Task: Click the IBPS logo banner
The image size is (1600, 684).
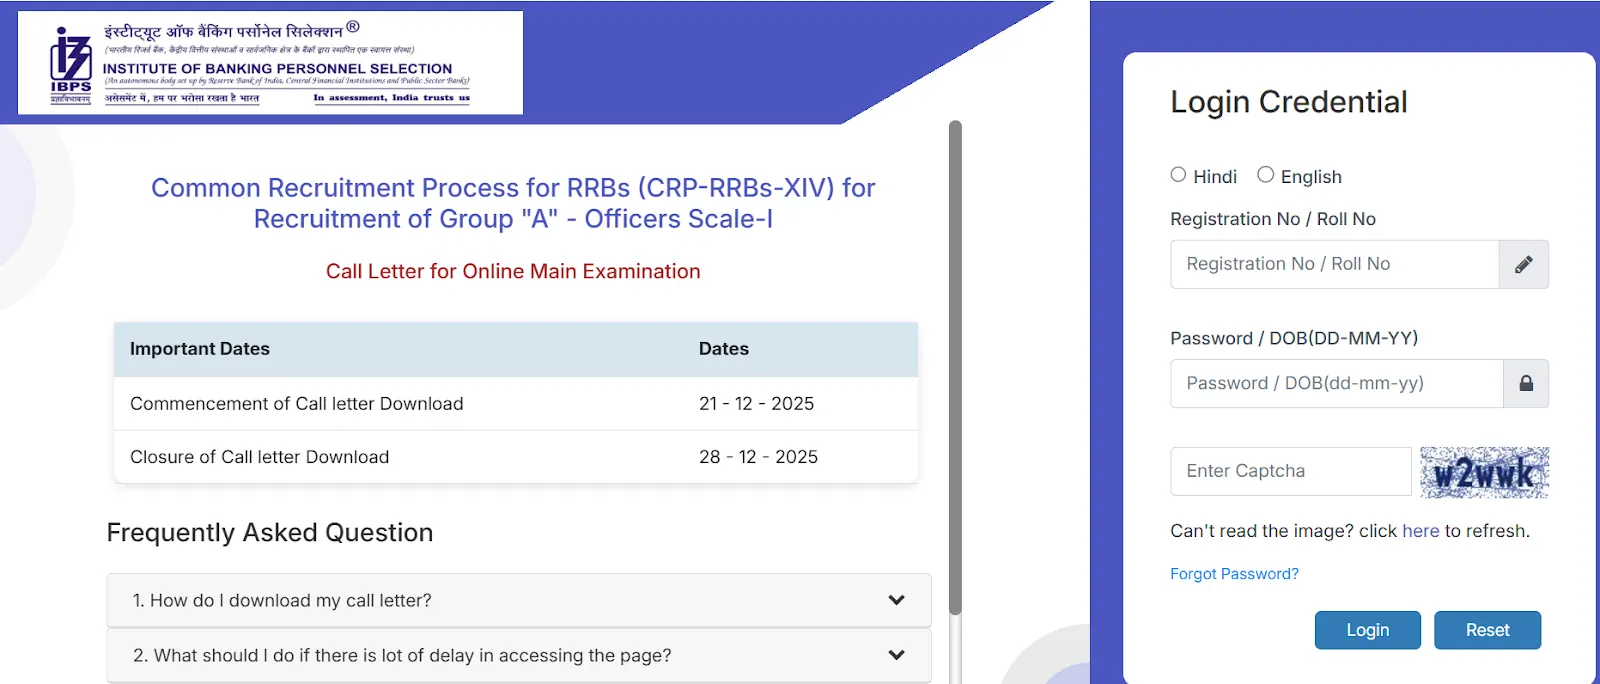Action: click(x=270, y=63)
